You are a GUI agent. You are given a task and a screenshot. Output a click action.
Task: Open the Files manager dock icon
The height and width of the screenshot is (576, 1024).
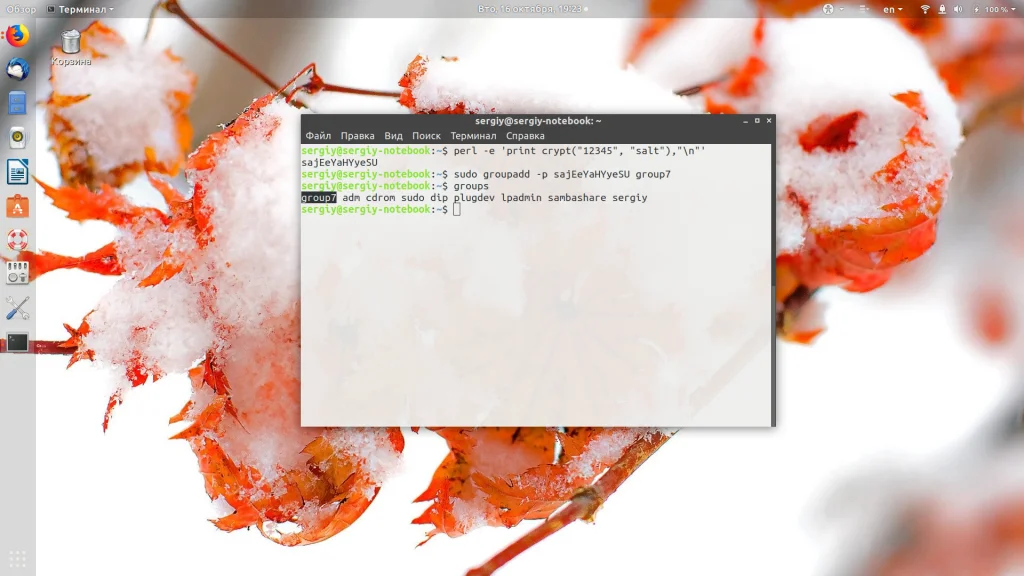[x=18, y=103]
